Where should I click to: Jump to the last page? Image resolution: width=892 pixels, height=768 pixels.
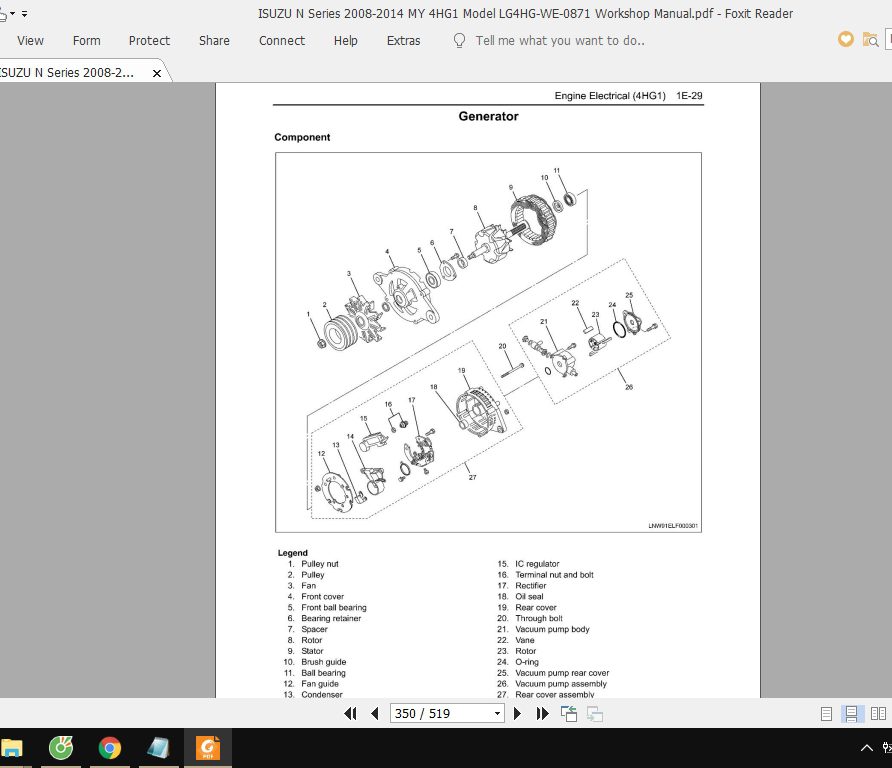[x=542, y=713]
